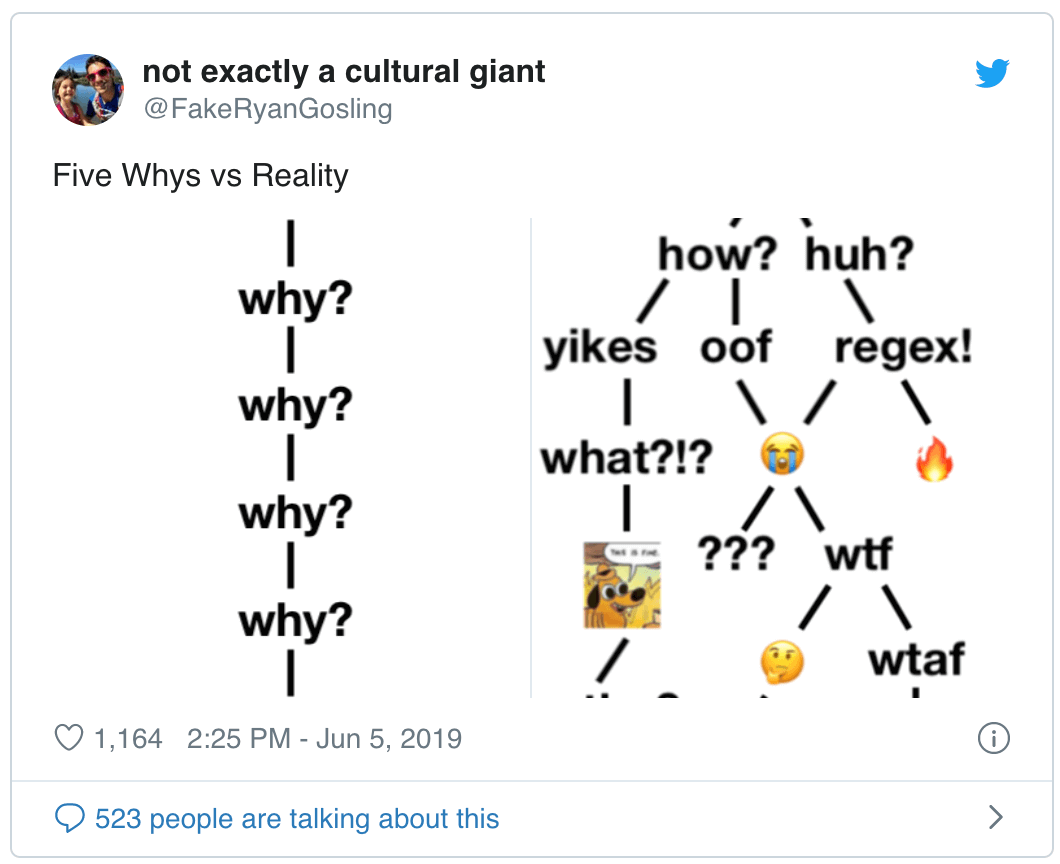Open '523 people are talking about this'
Screen dimensions: 1060x864
(x=297, y=818)
